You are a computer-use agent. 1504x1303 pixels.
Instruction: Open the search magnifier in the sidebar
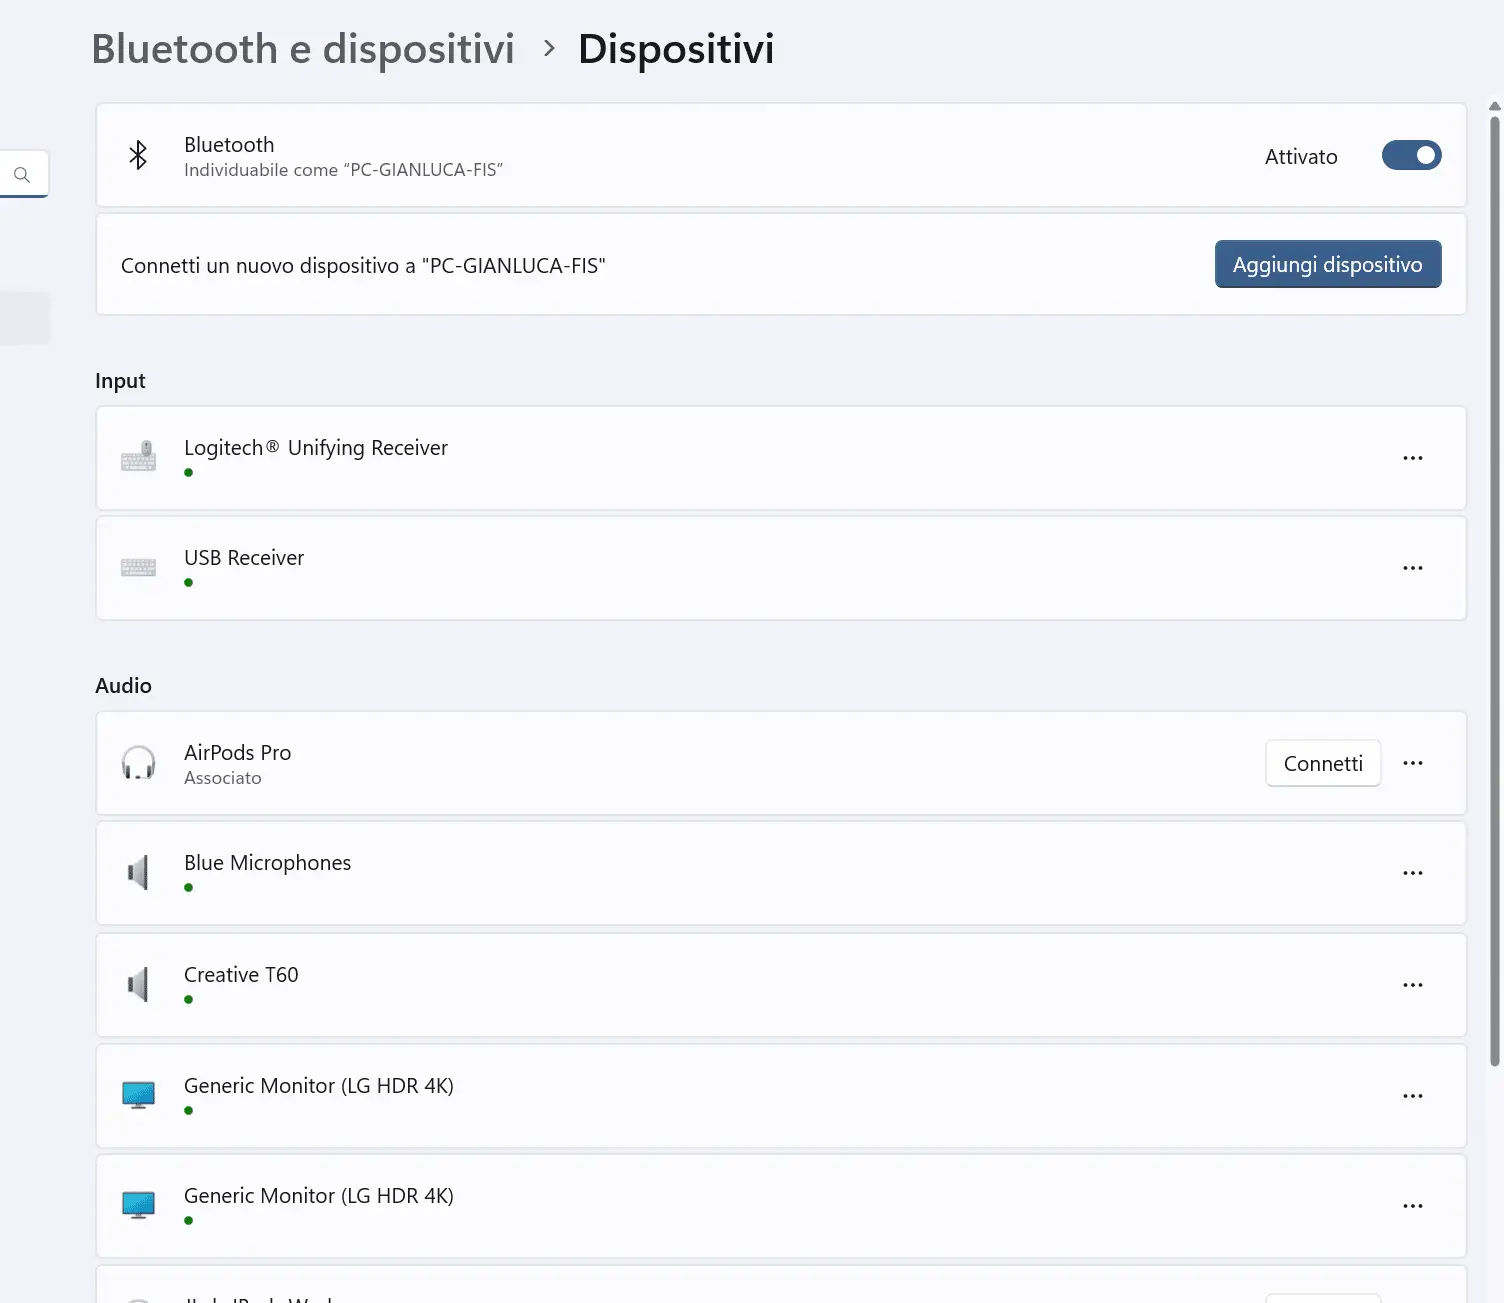[23, 173]
